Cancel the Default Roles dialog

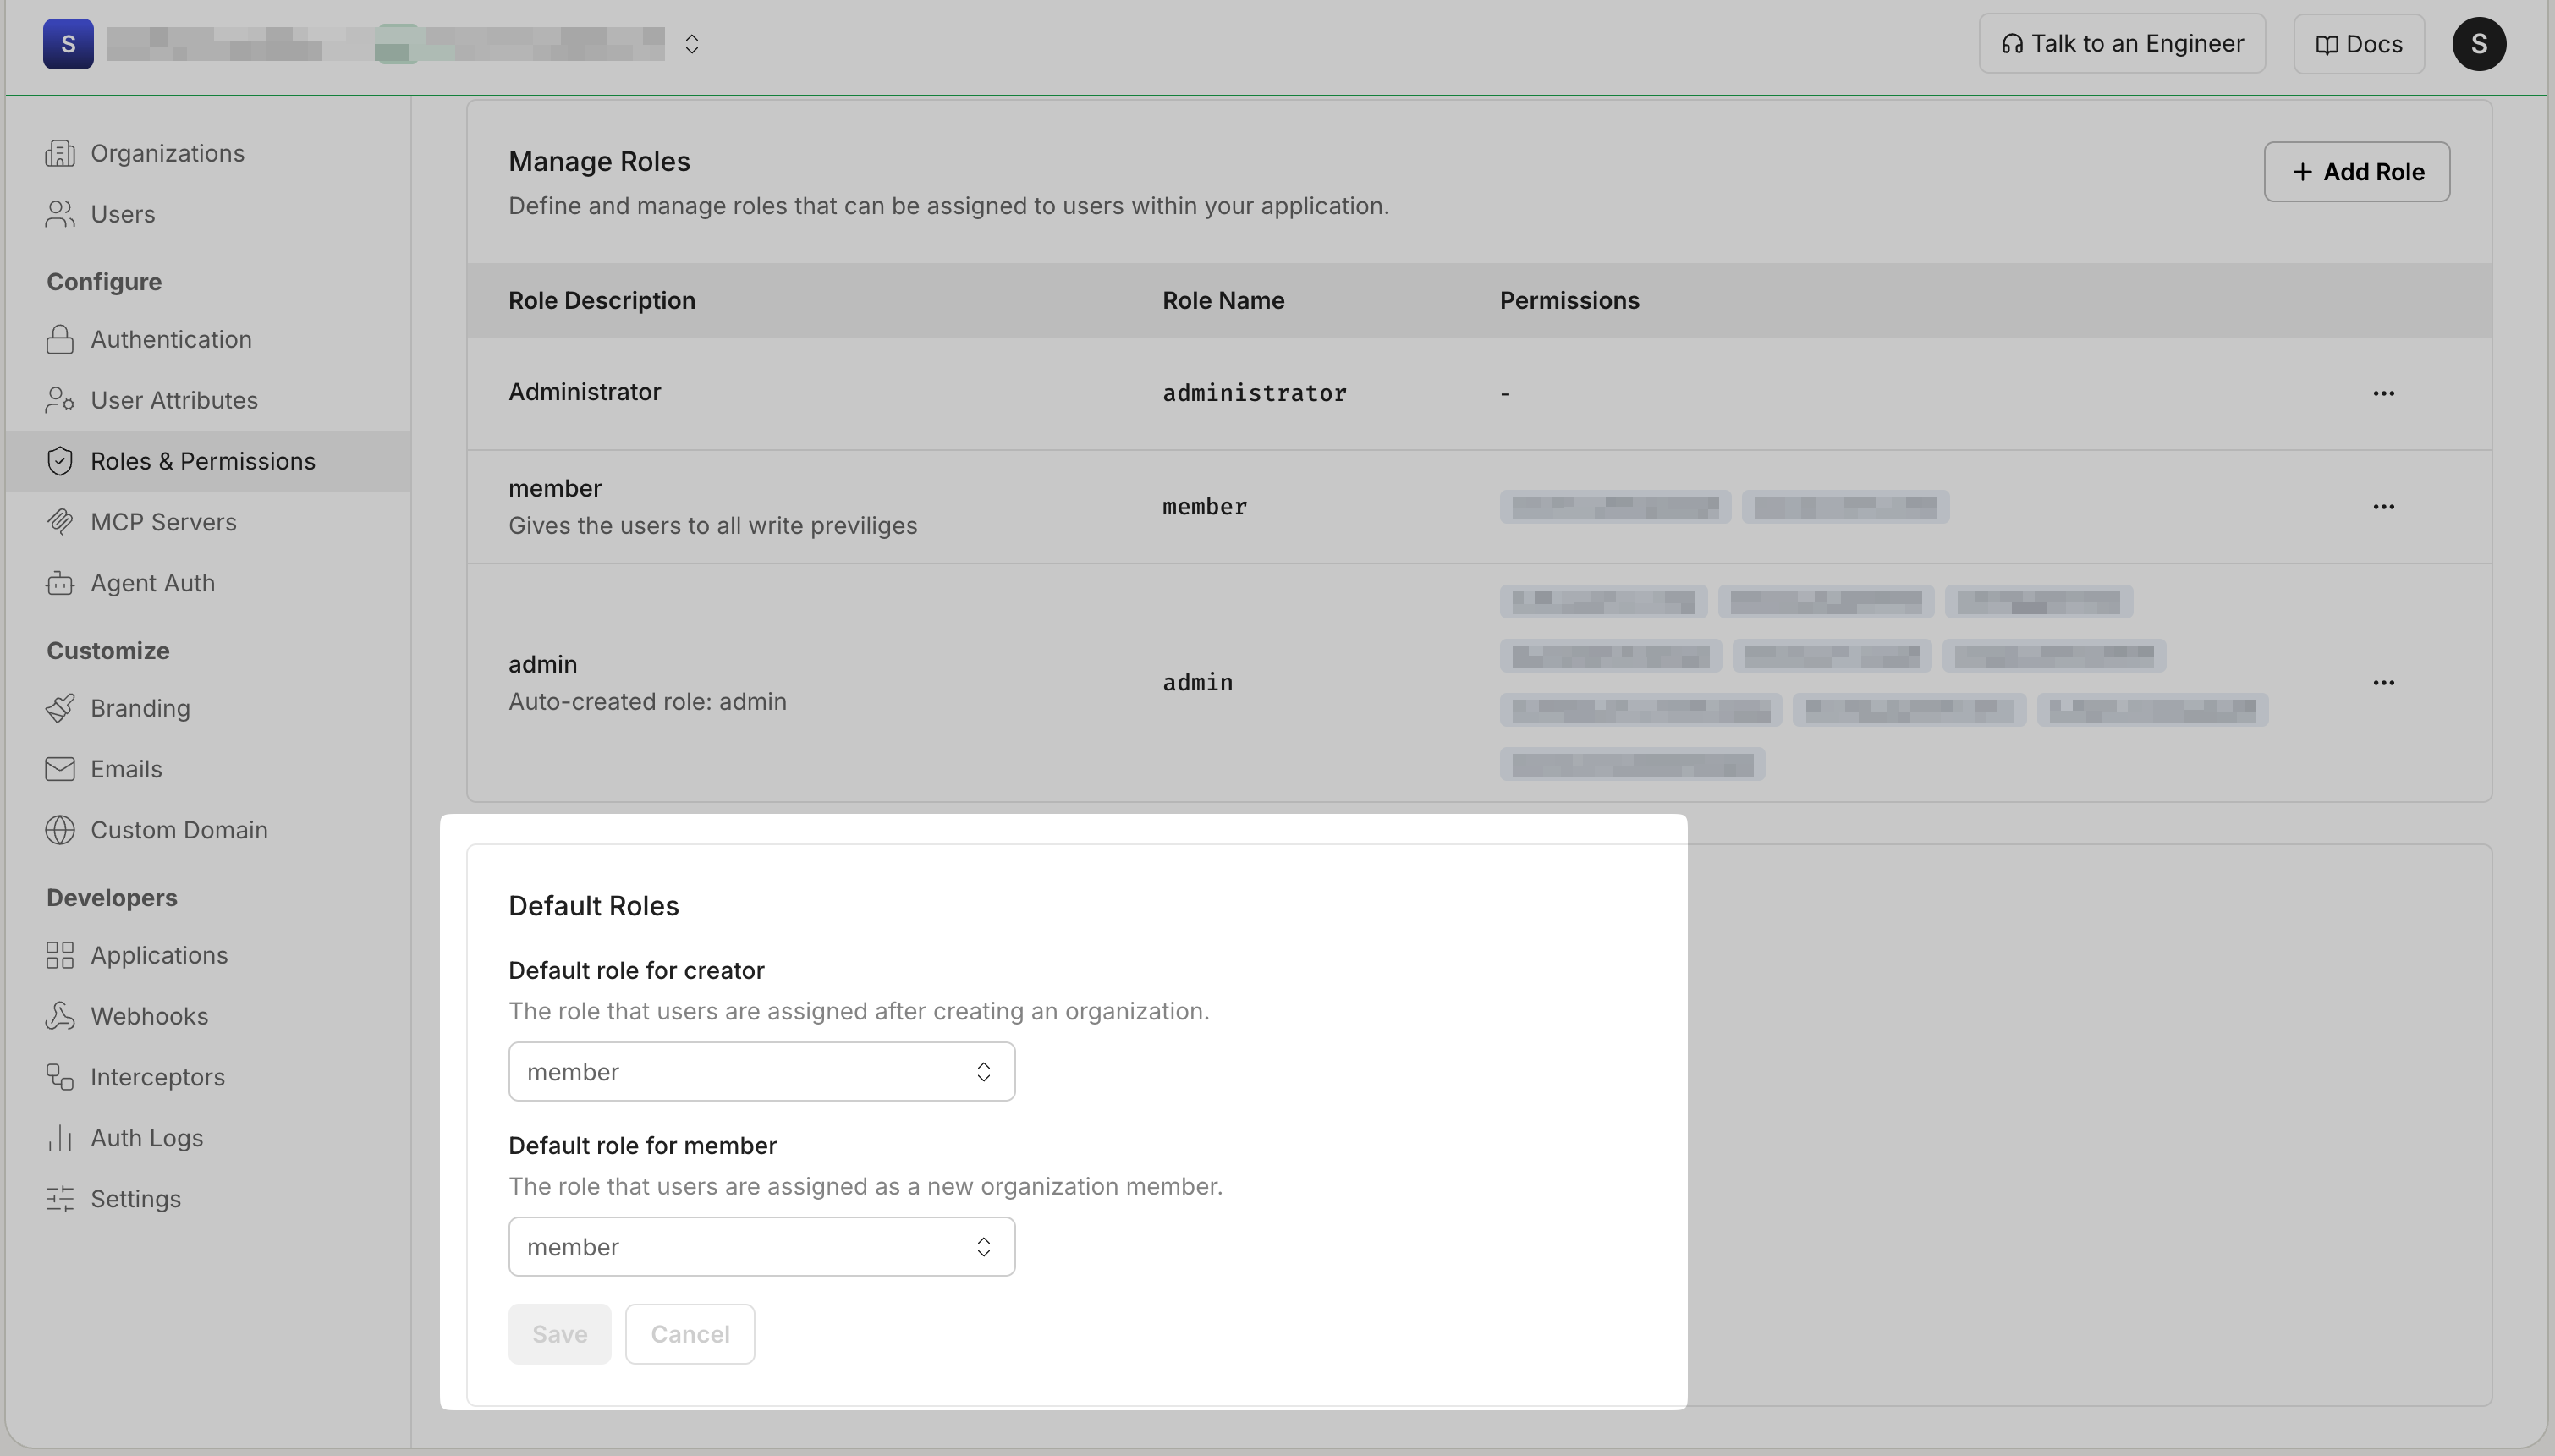[690, 1333]
